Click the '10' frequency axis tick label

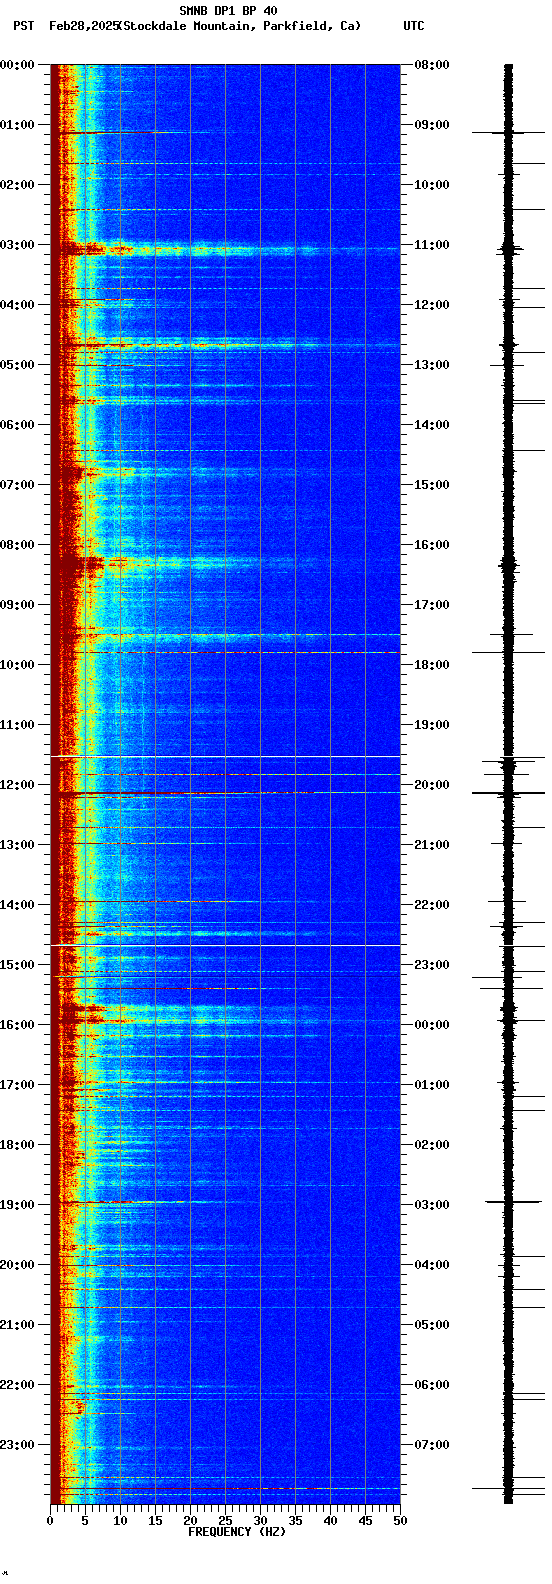click(x=120, y=1521)
